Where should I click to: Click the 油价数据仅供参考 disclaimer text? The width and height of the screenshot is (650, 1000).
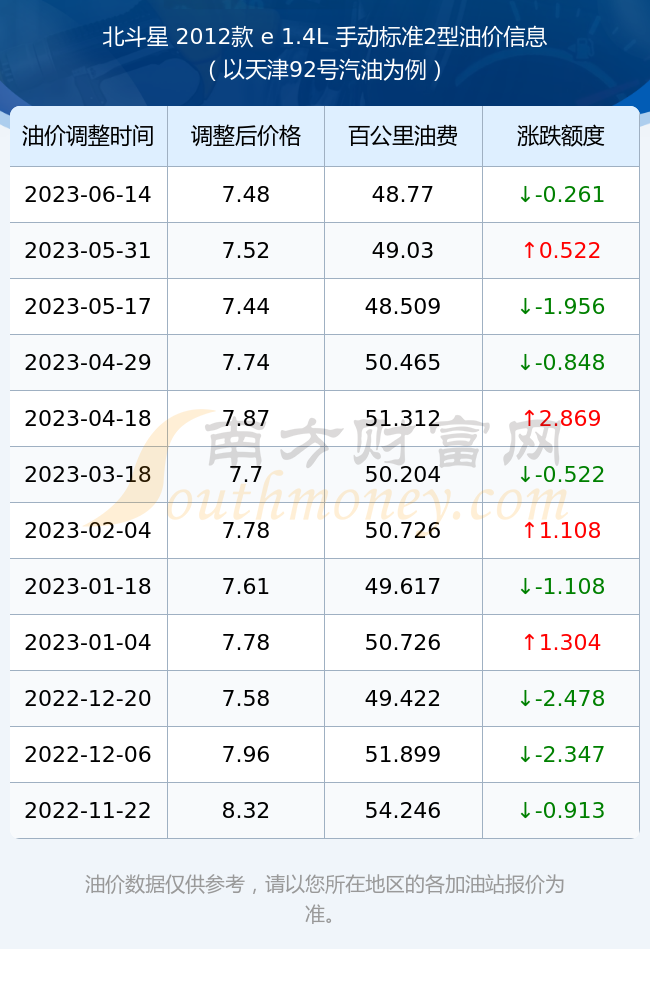point(165,885)
